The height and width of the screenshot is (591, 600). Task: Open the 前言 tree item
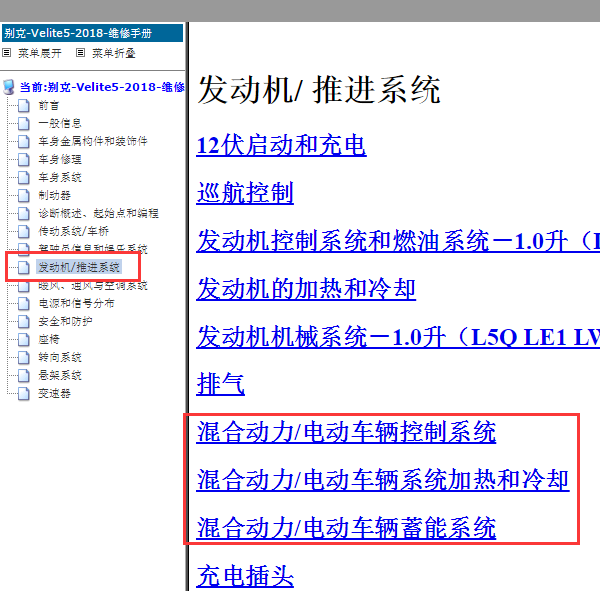tap(49, 105)
